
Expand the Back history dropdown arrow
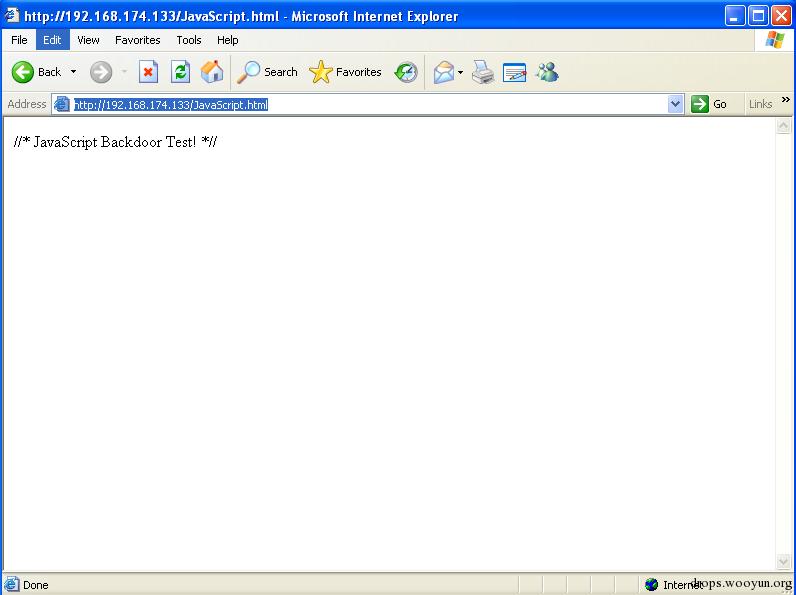tap(74, 72)
